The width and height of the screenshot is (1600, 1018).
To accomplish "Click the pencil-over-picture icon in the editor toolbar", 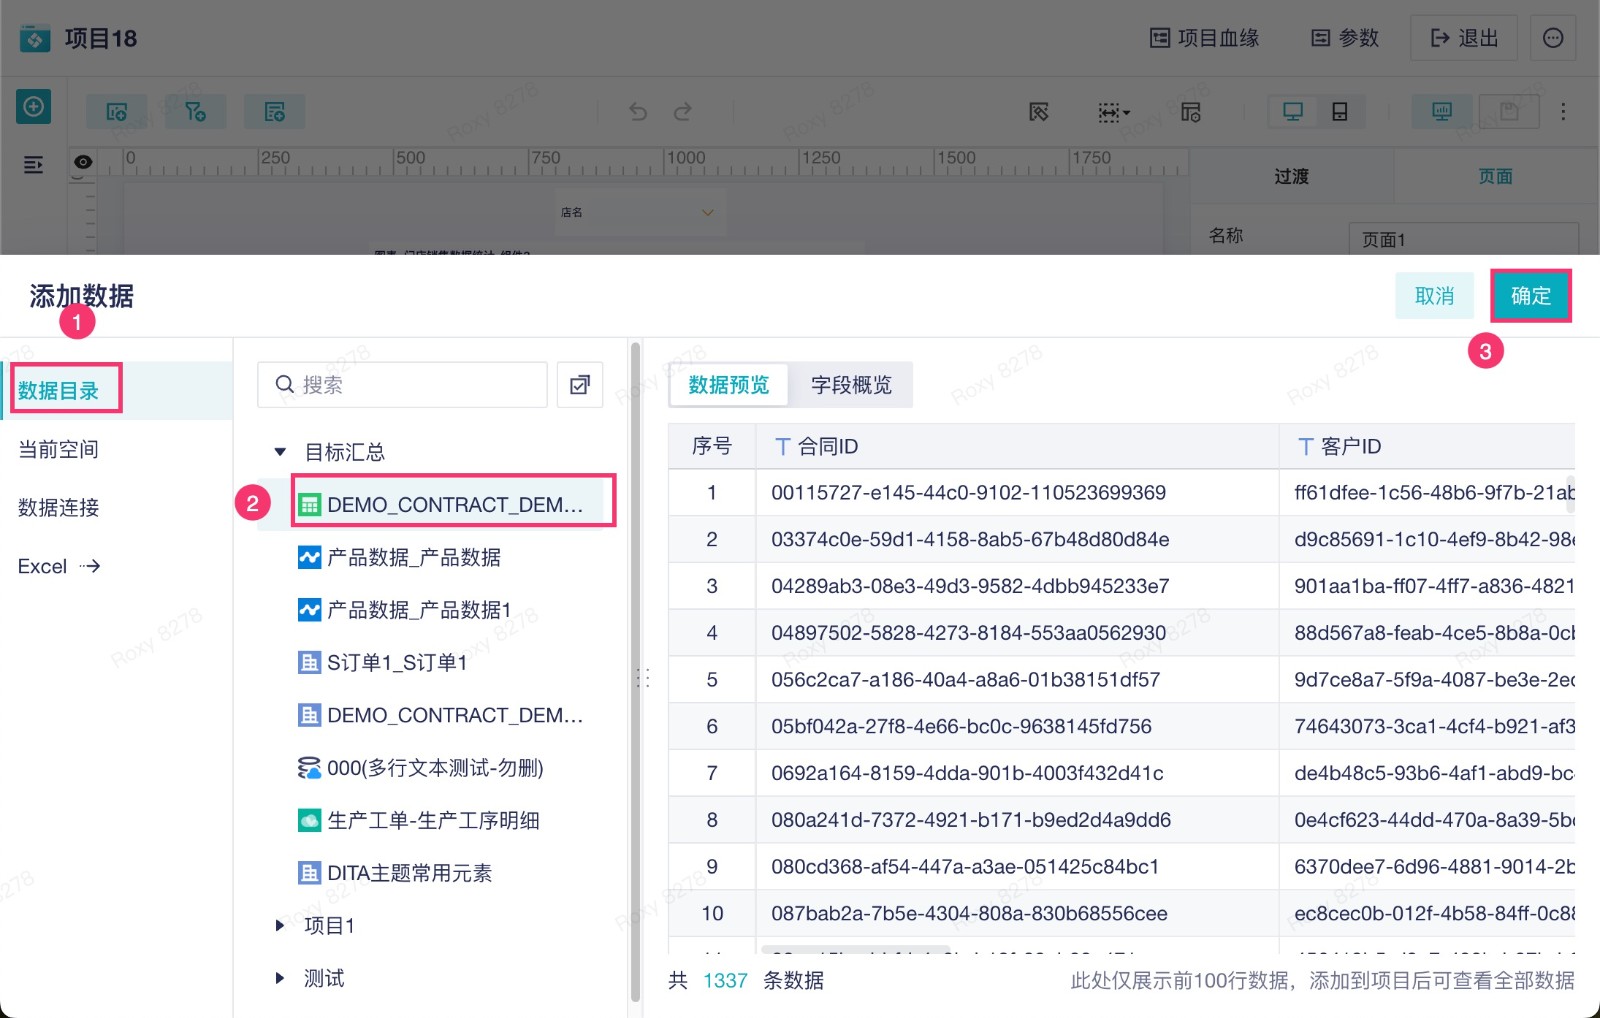I will [x=1039, y=112].
